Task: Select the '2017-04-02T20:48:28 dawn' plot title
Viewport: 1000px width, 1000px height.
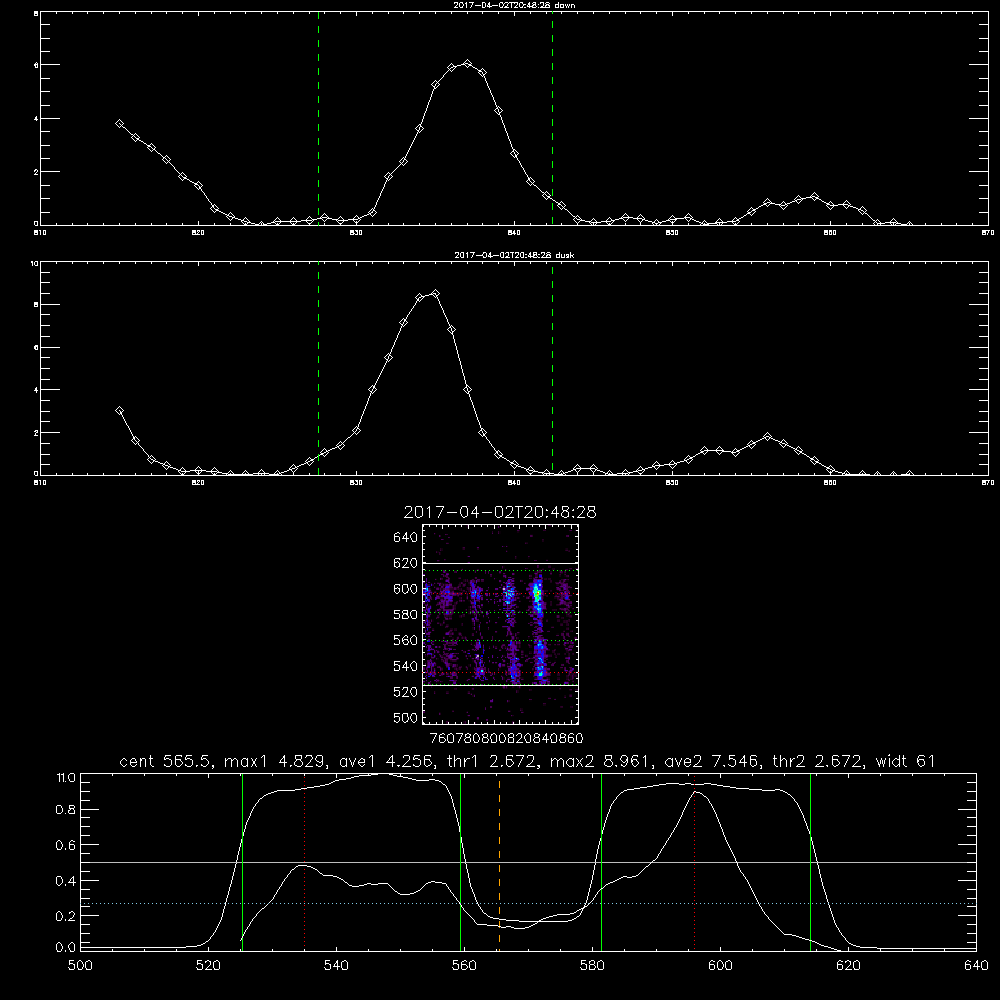Action: pos(514,5)
